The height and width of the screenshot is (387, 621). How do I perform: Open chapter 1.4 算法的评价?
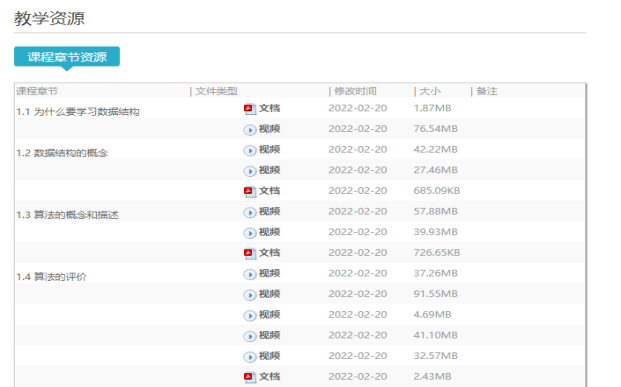click(x=51, y=276)
